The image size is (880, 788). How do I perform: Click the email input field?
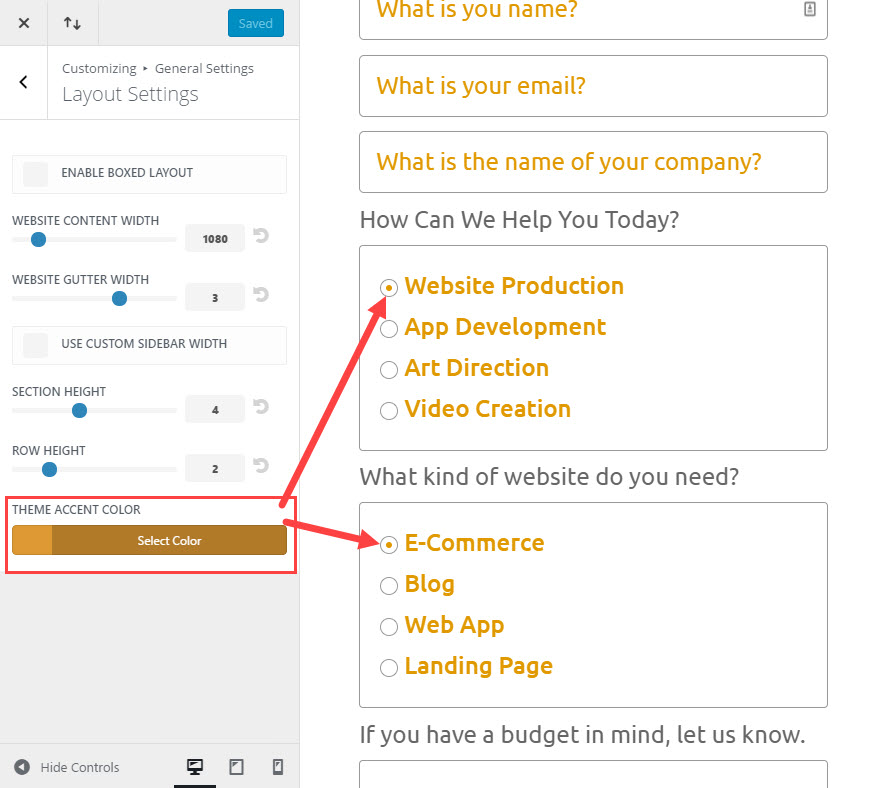[x=593, y=86]
